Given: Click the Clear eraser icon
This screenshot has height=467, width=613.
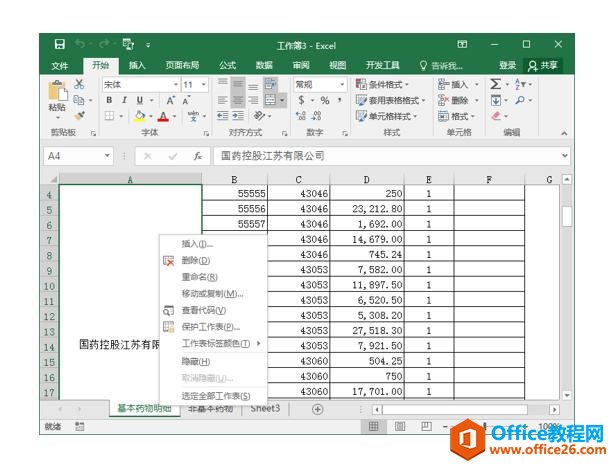Looking at the screenshot, I should 496,116.
